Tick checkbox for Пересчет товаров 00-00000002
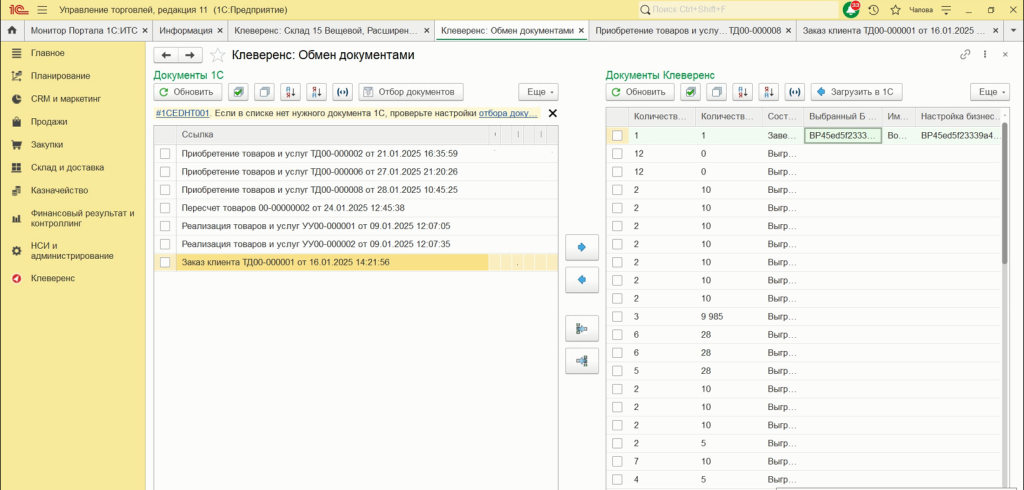The image size is (1024, 490). [165, 208]
